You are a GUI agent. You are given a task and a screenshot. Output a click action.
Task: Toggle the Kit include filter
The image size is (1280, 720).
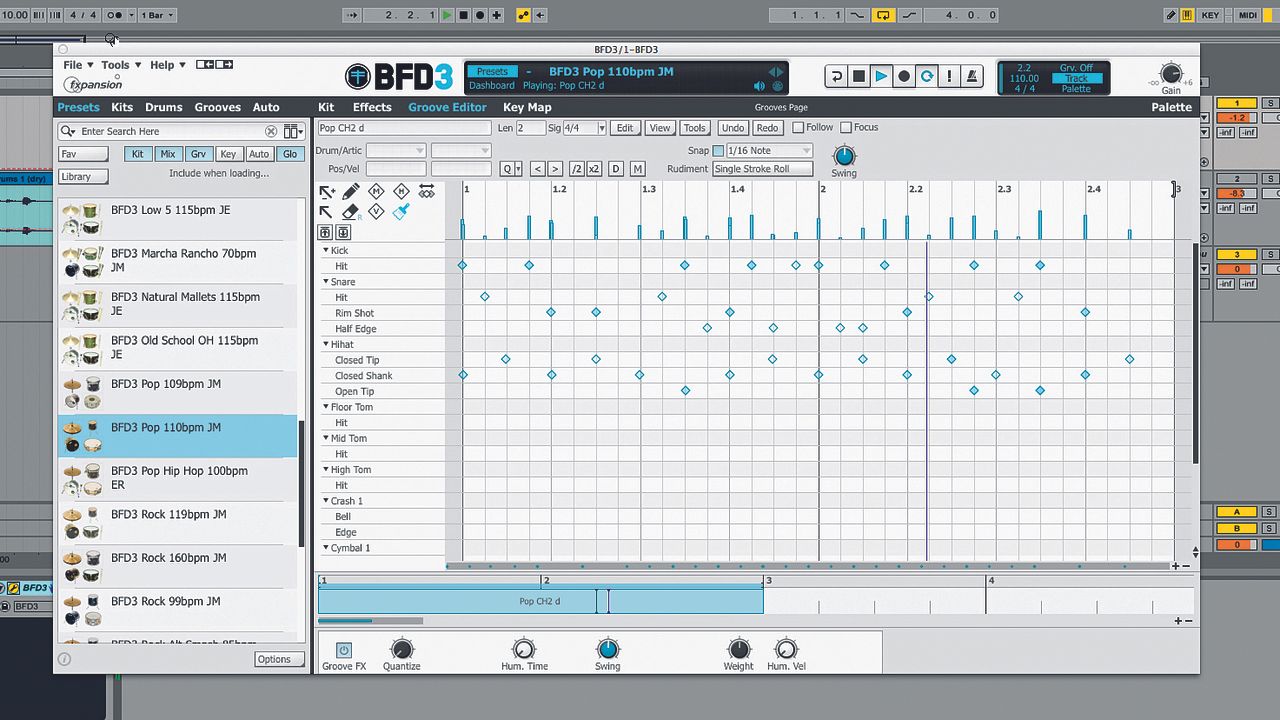(138, 154)
